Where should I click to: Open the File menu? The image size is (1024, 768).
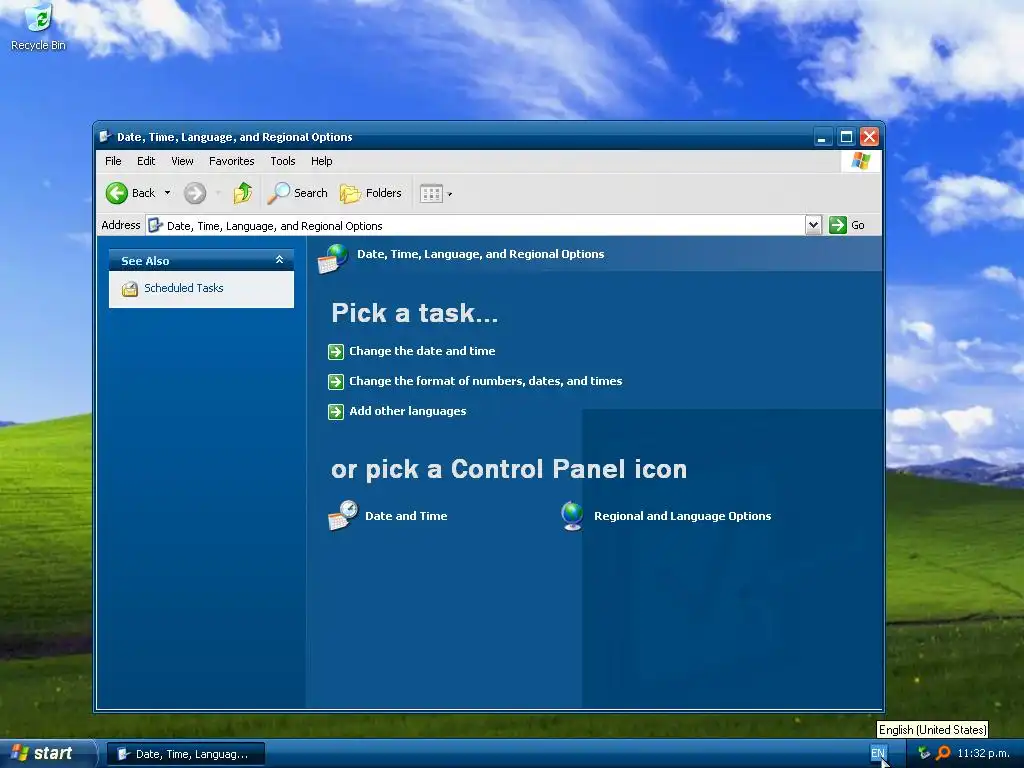point(113,161)
